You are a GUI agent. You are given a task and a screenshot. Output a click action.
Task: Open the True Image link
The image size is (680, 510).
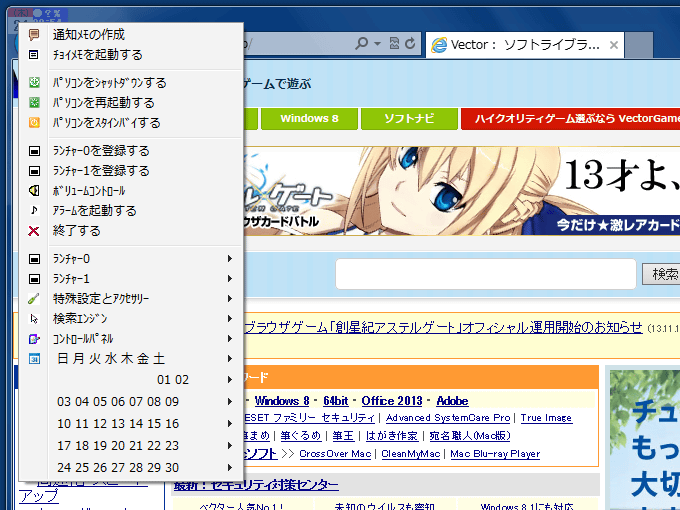pos(546,418)
